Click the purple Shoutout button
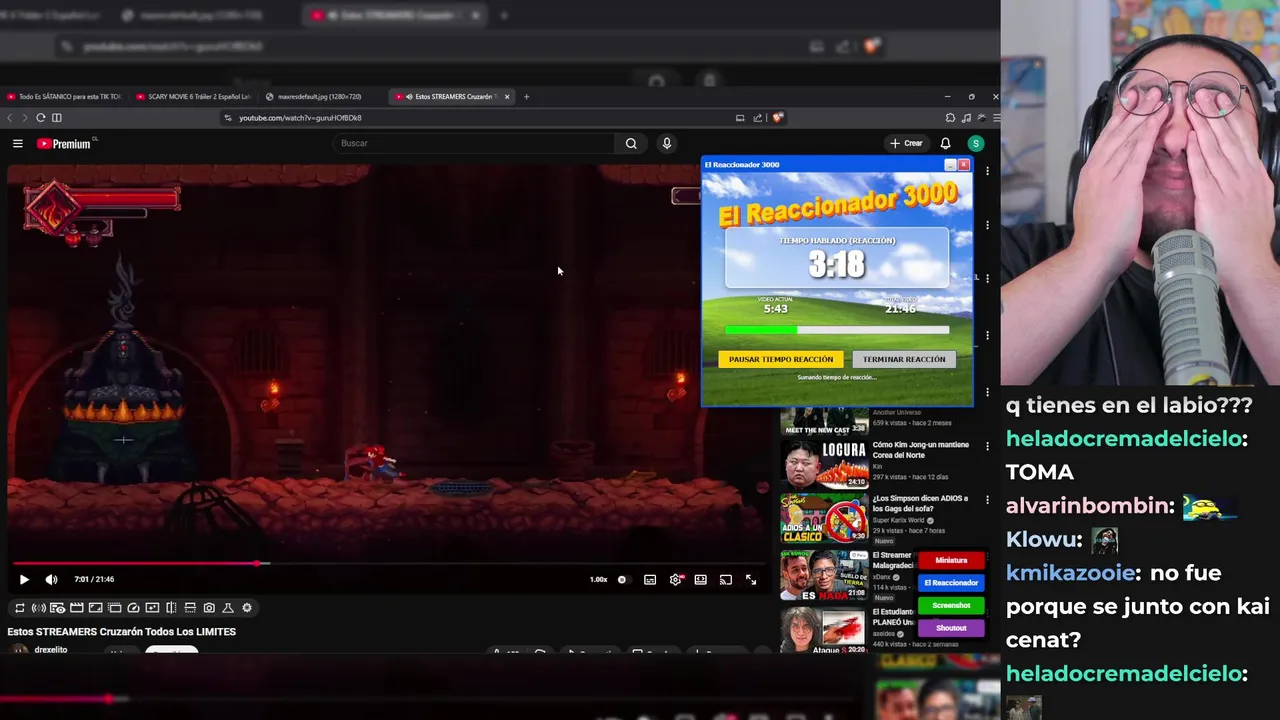This screenshot has height=720, width=1280. [x=951, y=628]
